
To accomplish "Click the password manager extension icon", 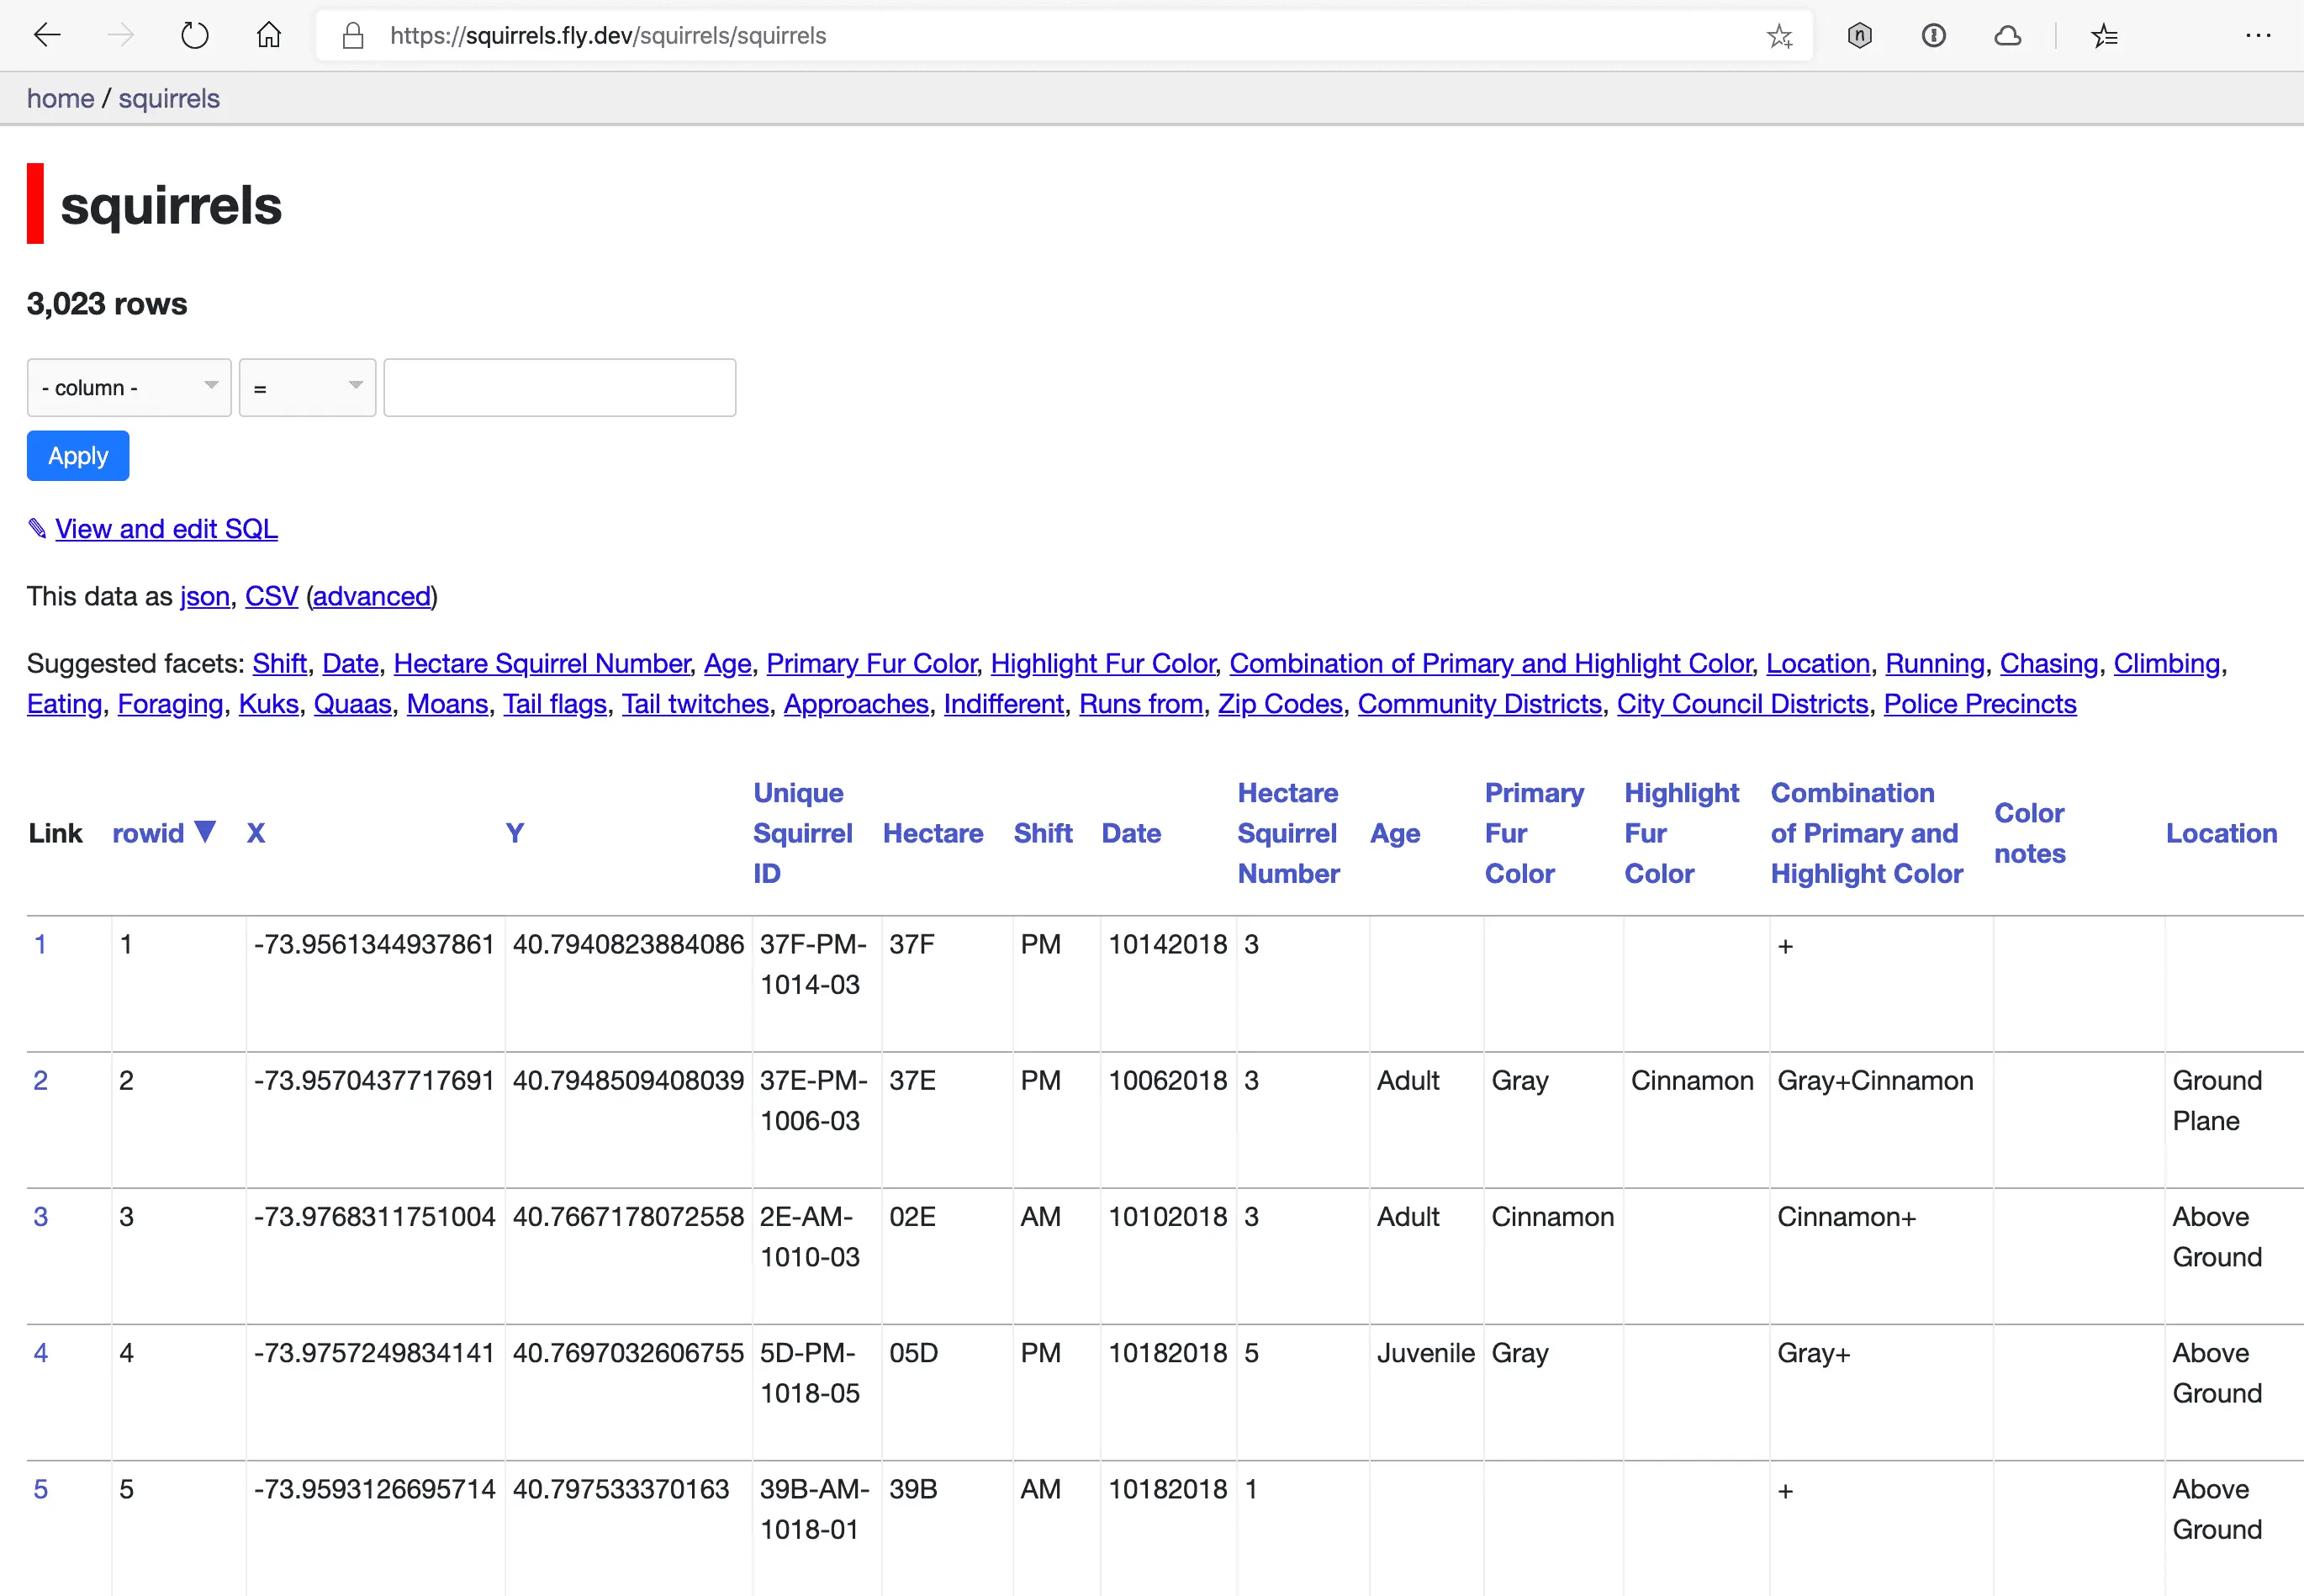I will 1933,36.
